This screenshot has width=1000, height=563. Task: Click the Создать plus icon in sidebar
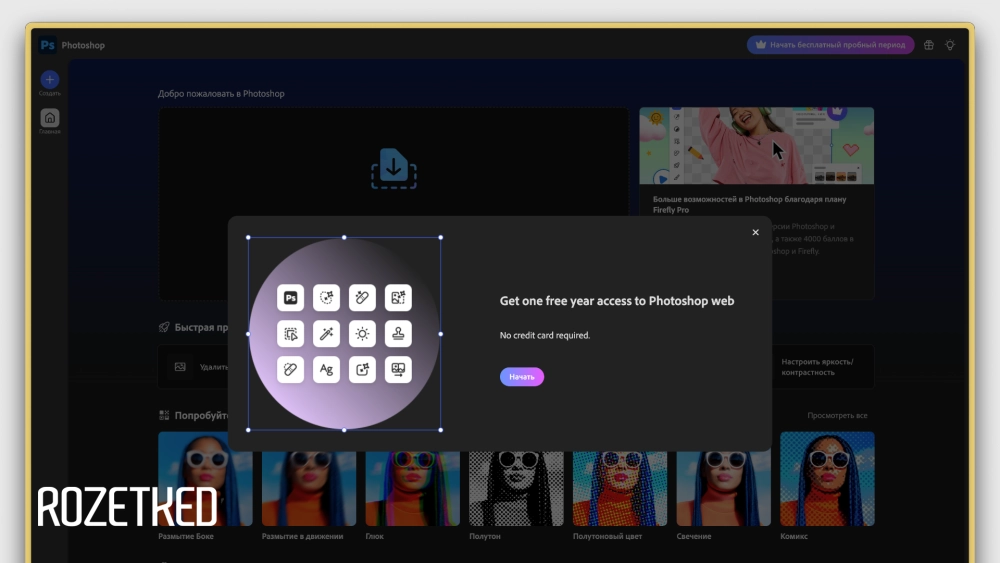(x=50, y=79)
